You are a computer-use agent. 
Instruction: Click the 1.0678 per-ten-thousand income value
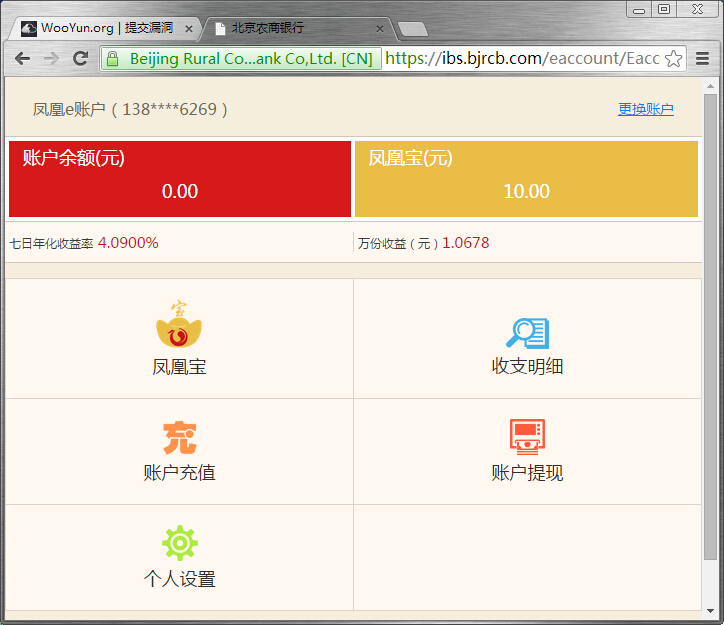[465, 243]
